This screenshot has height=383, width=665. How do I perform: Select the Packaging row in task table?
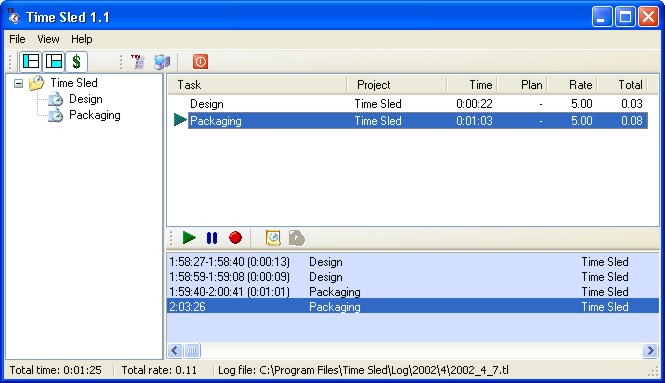418,121
